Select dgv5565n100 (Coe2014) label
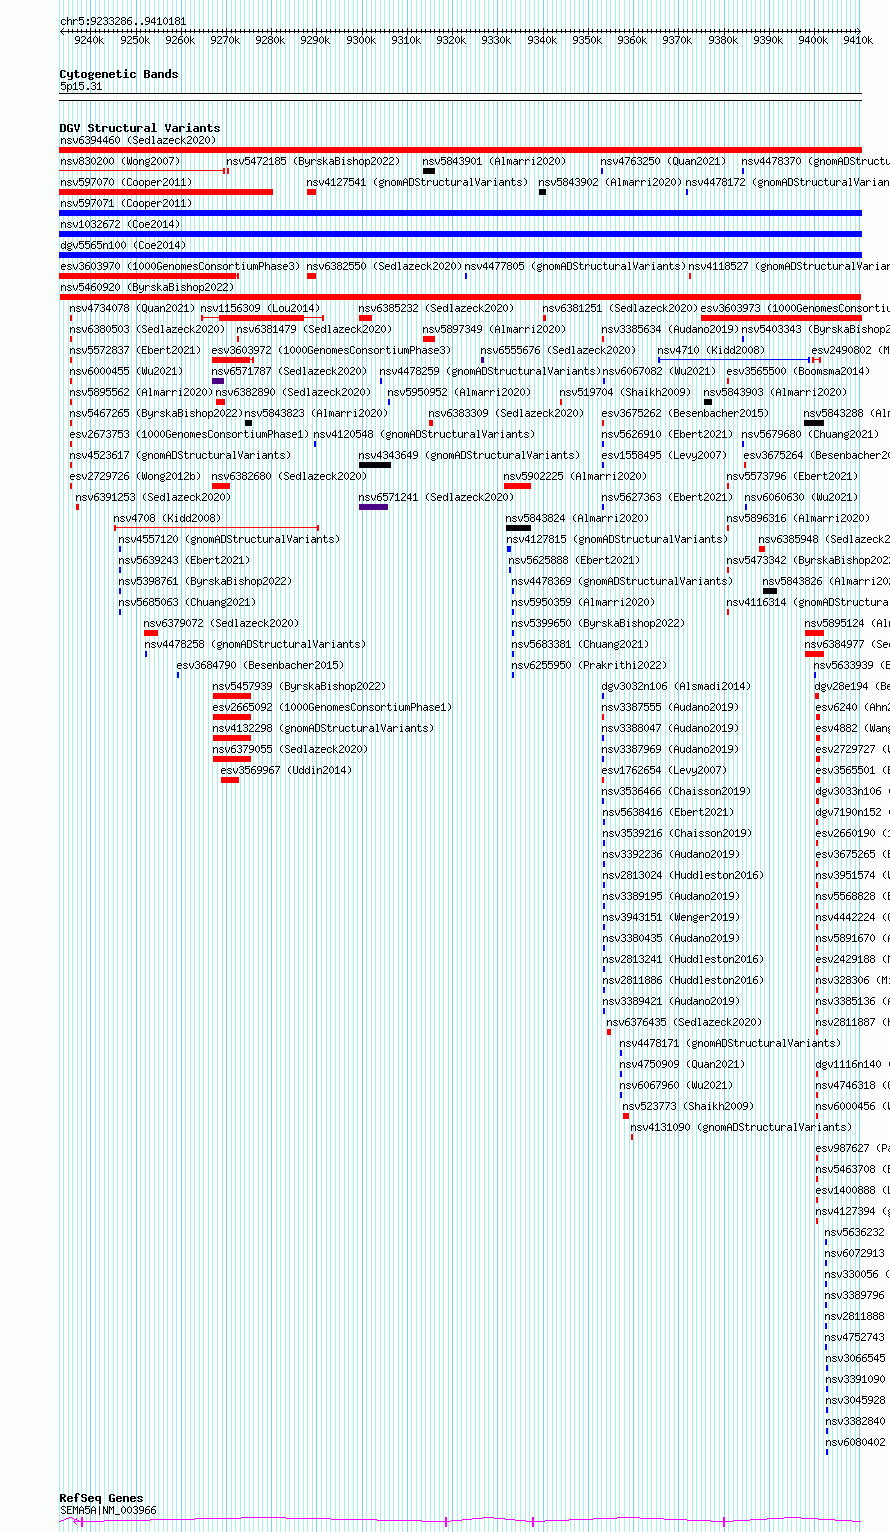This screenshot has width=890, height=1532. click(123, 246)
